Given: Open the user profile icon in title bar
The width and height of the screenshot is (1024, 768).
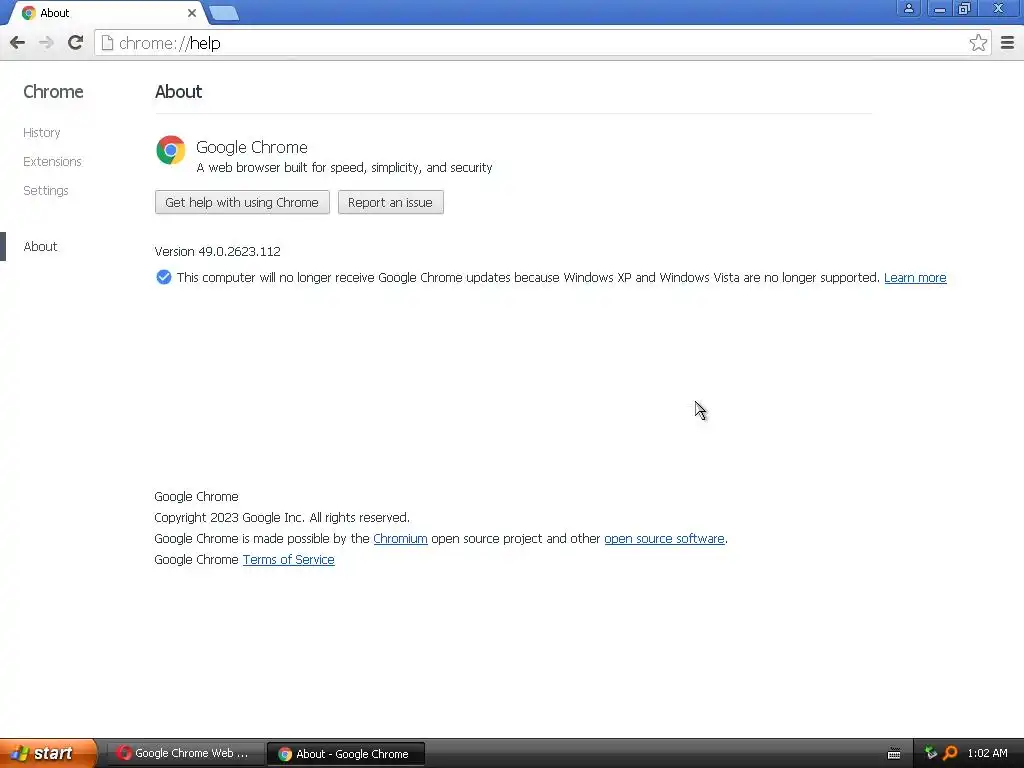Looking at the screenshot, I should 908,8.
